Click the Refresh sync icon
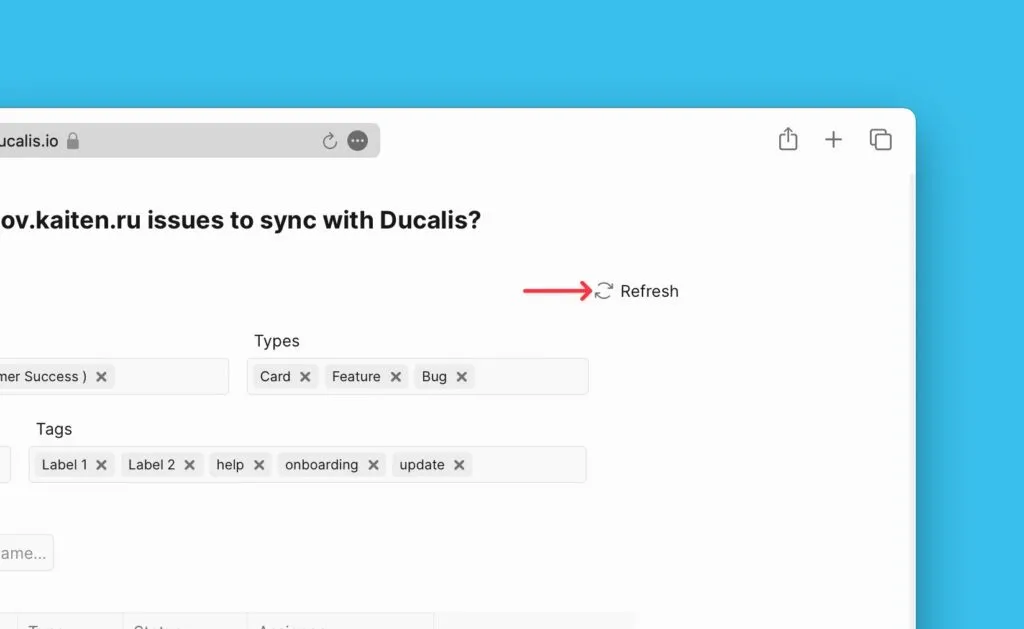The height and width of the screenshot is (629, 1024). coord(604,291)
